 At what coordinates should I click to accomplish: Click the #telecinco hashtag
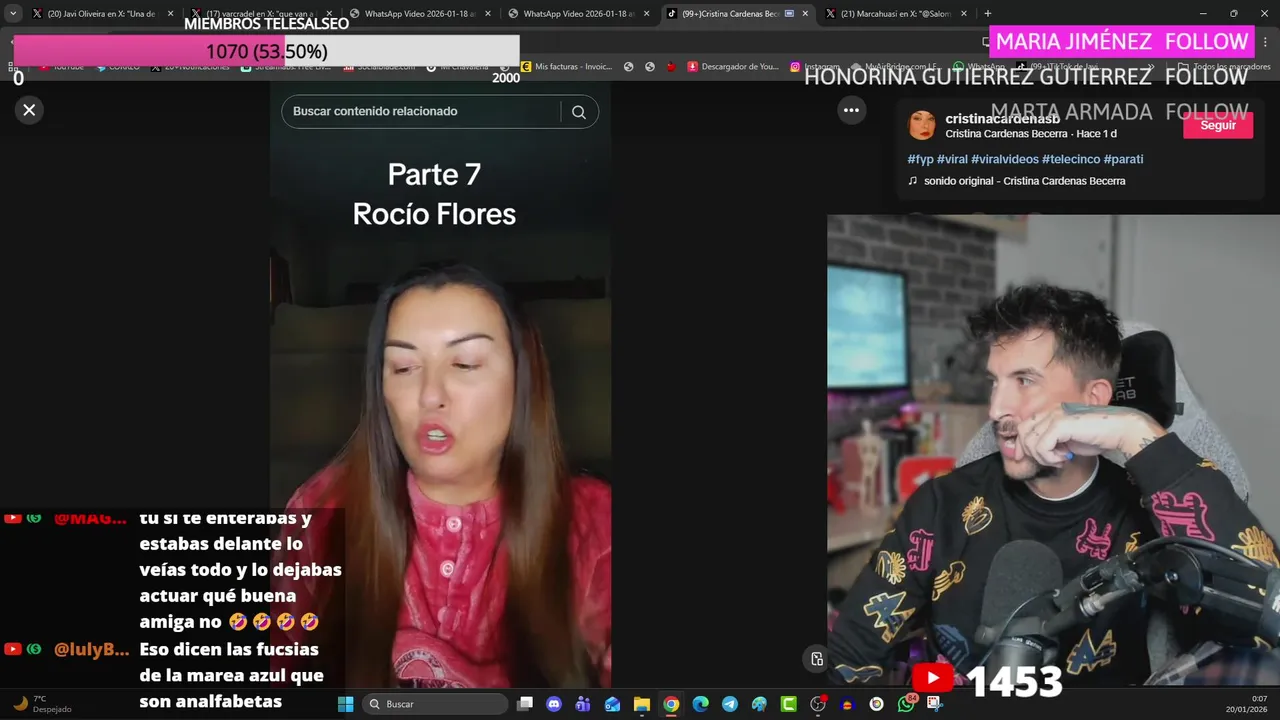pyautogui.click(x=1071, y=159)
